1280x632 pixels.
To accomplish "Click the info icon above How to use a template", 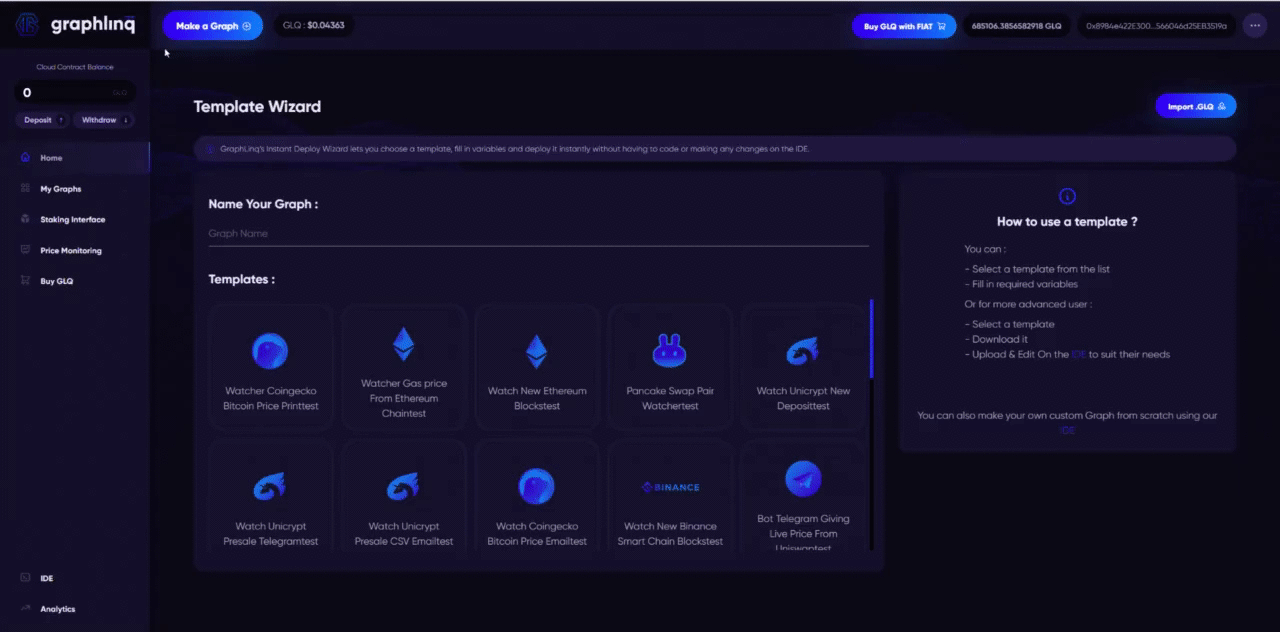I will point(1067,197).
